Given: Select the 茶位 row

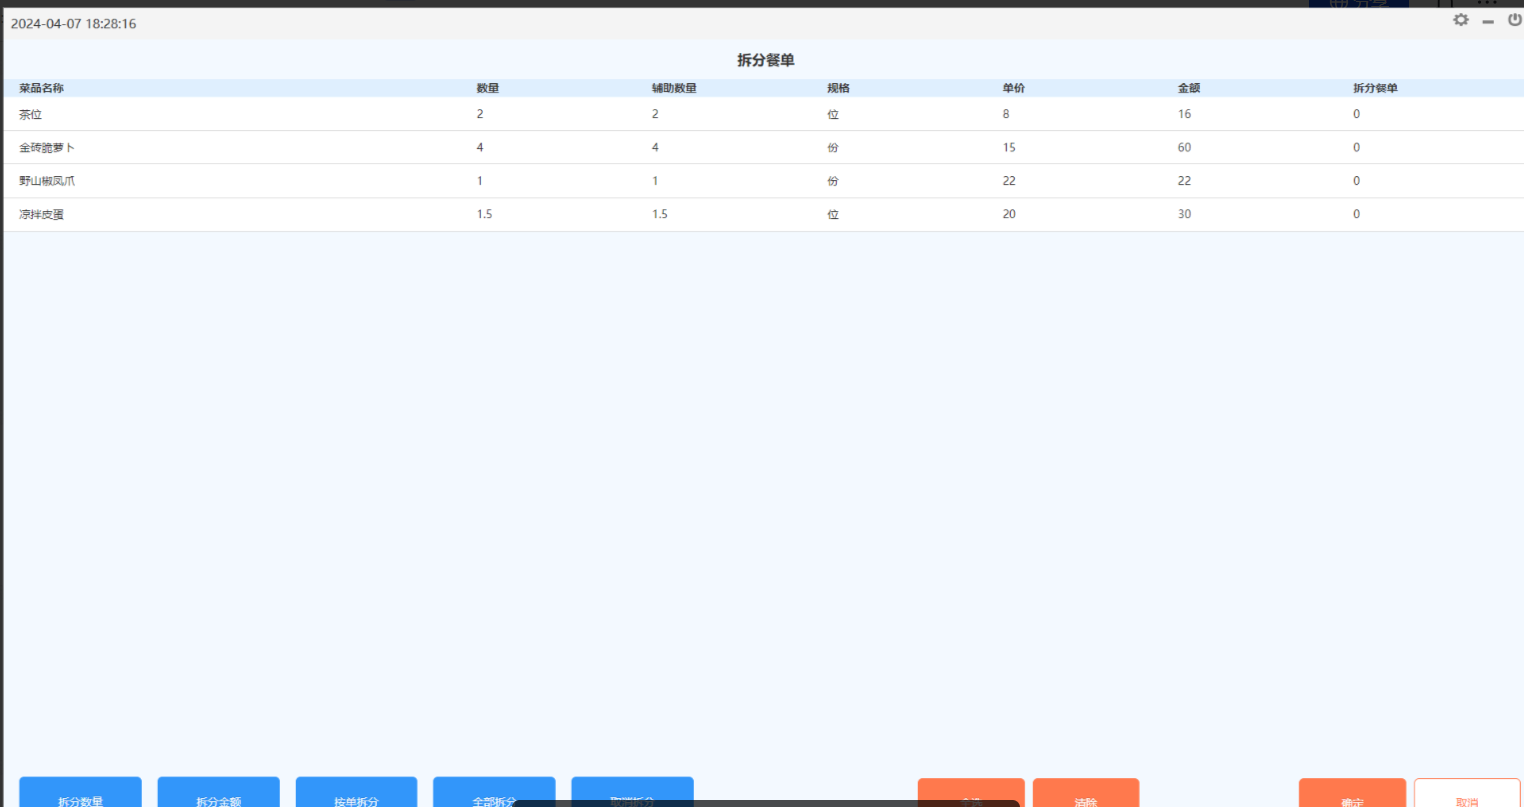Looking at the screenshot, I should pyautogui.click(x=30, y=114).
